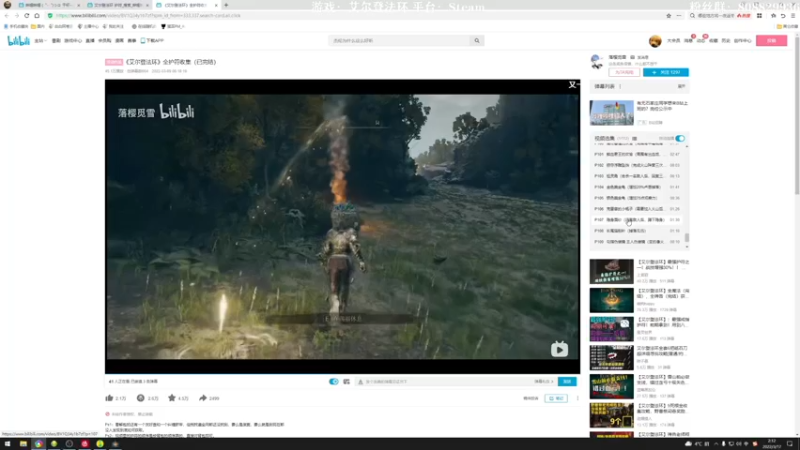The height and width of the screenshot is (450, 800).
Task: Expand the 主站 dropdown in header
Action: click(40, 41)
